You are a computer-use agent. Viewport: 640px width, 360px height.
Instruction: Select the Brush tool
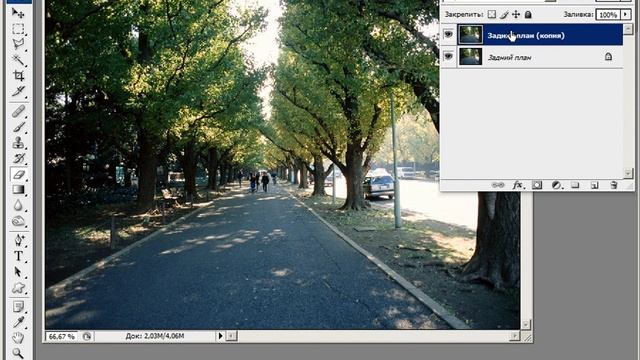(x=18, y=127)
